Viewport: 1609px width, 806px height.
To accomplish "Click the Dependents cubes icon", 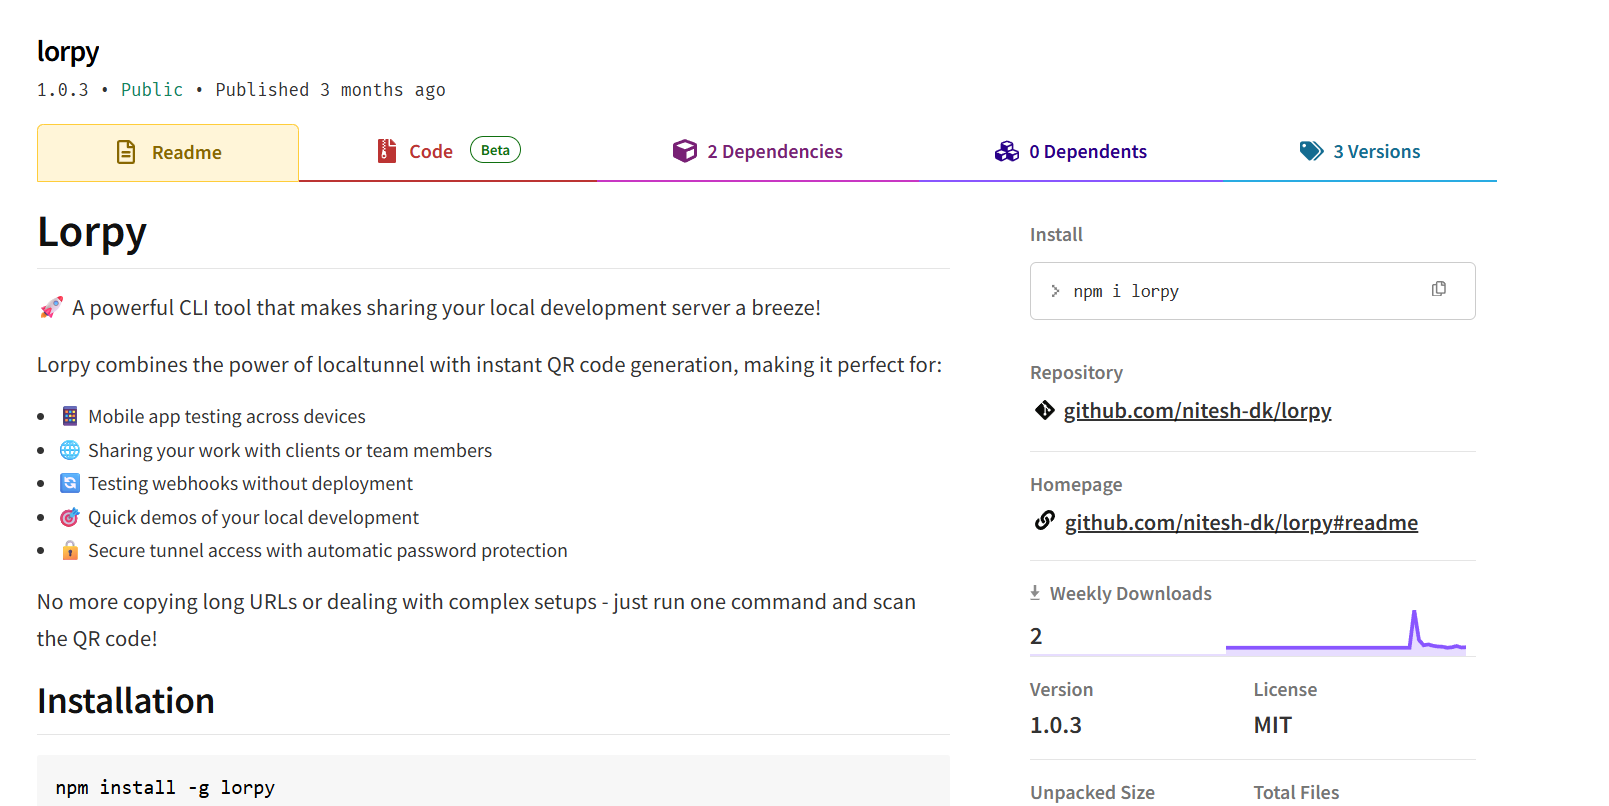I will (1006, 151).
